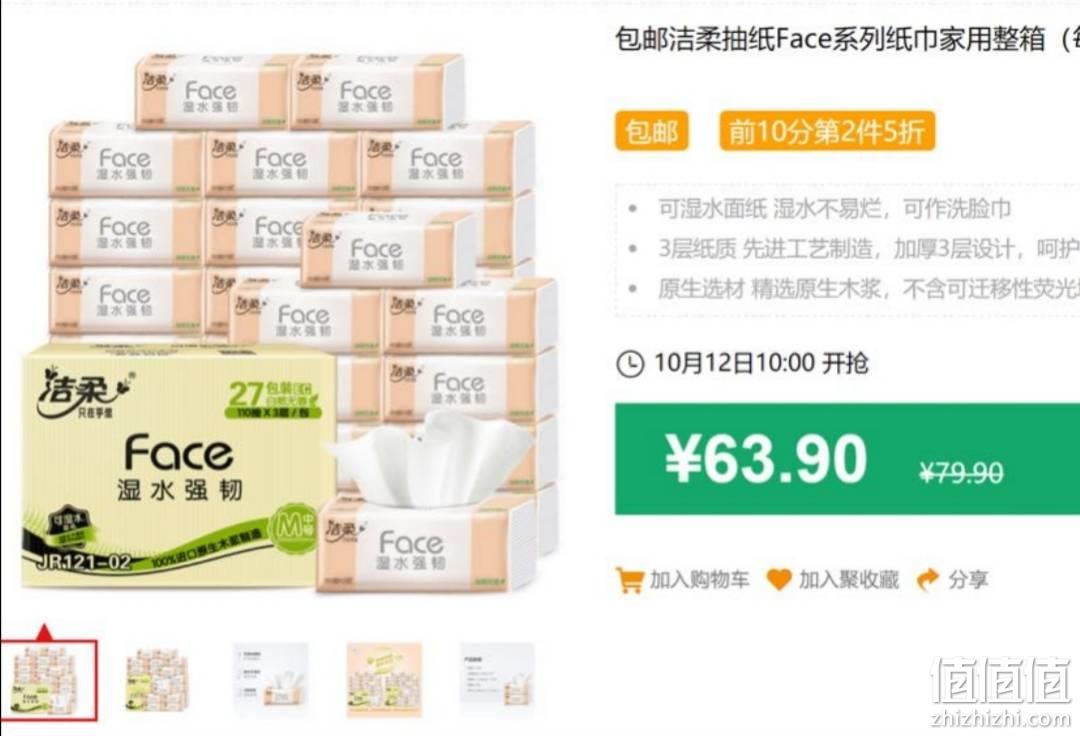Click the clock icon beside sale time
The height and width of the screenshot is (736, 1080).
click(x=630, y=364)
